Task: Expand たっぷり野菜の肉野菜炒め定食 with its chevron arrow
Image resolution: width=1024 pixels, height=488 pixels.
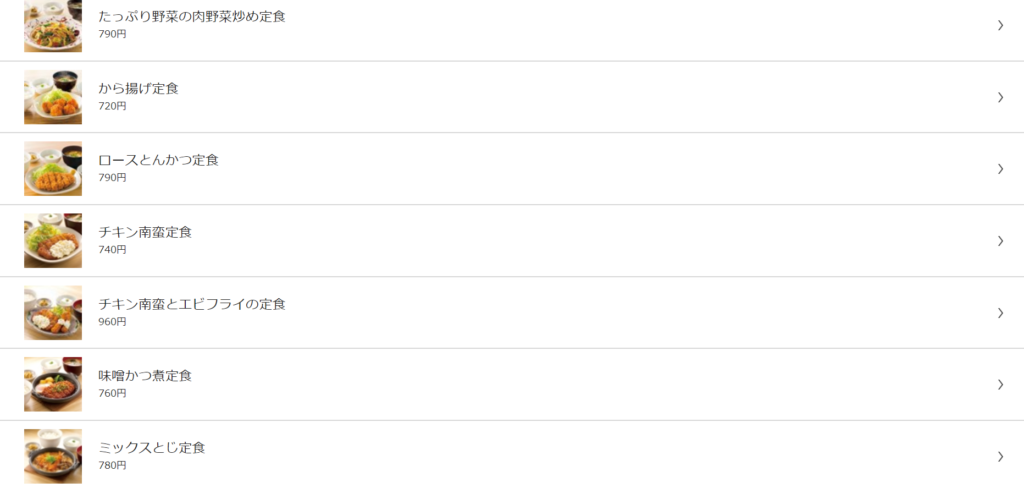Action: [1000, 25]
